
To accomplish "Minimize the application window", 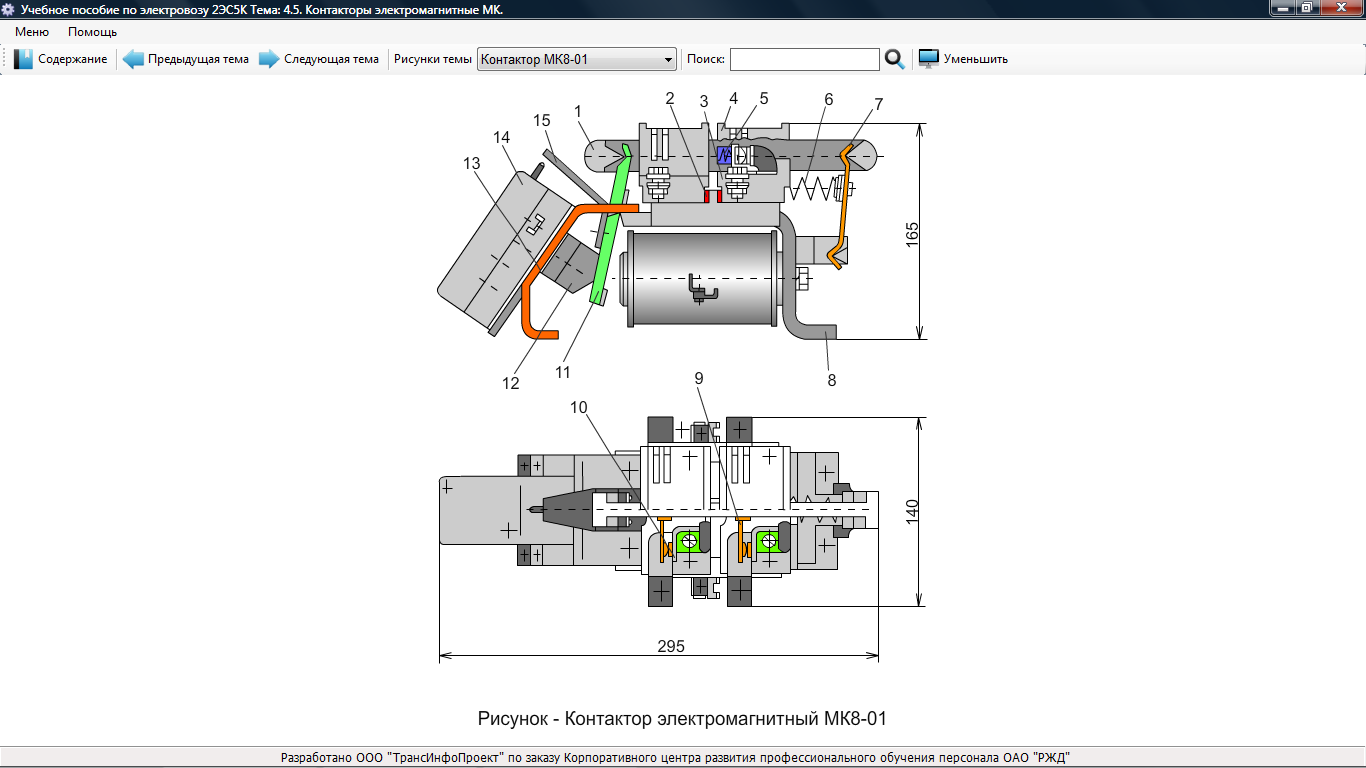I will coord(1283,8).
